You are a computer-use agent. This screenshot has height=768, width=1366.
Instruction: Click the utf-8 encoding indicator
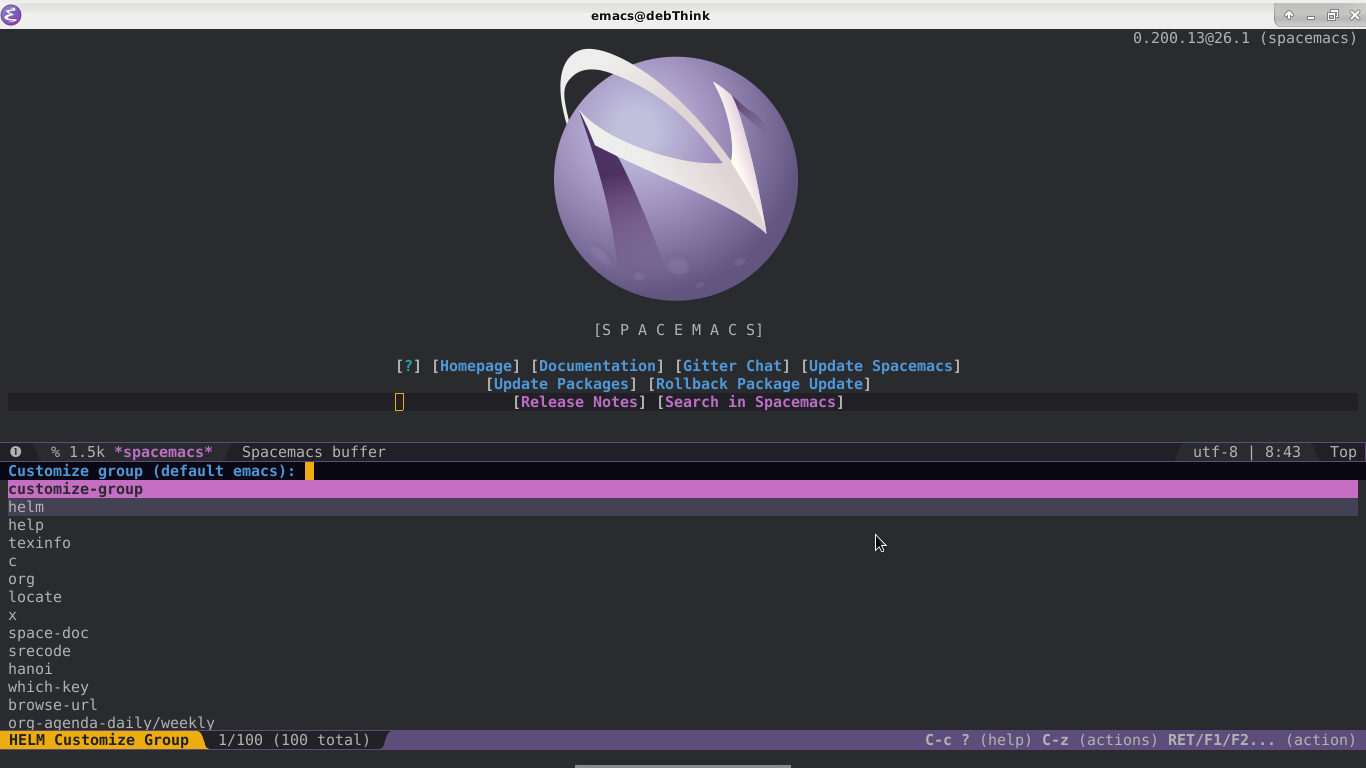pyautogui.click(x=1215, y=452)
